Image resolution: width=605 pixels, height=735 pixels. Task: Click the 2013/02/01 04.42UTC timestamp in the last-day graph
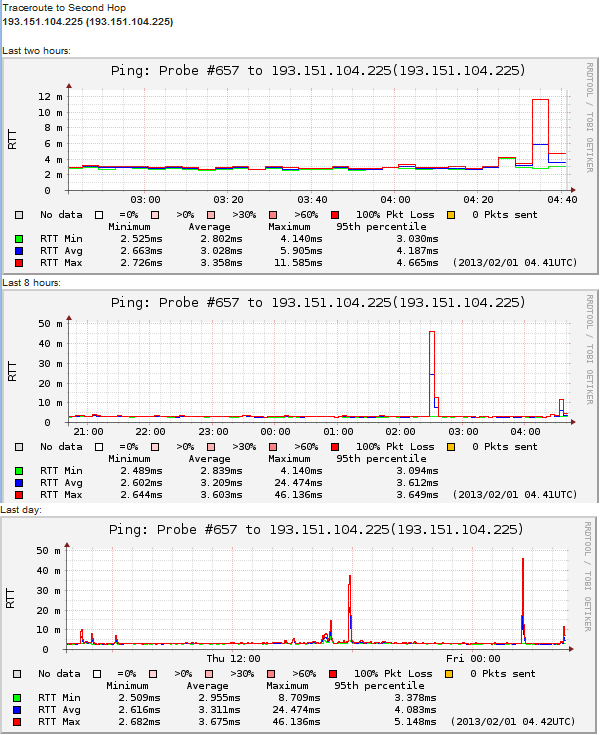(514, 722)
